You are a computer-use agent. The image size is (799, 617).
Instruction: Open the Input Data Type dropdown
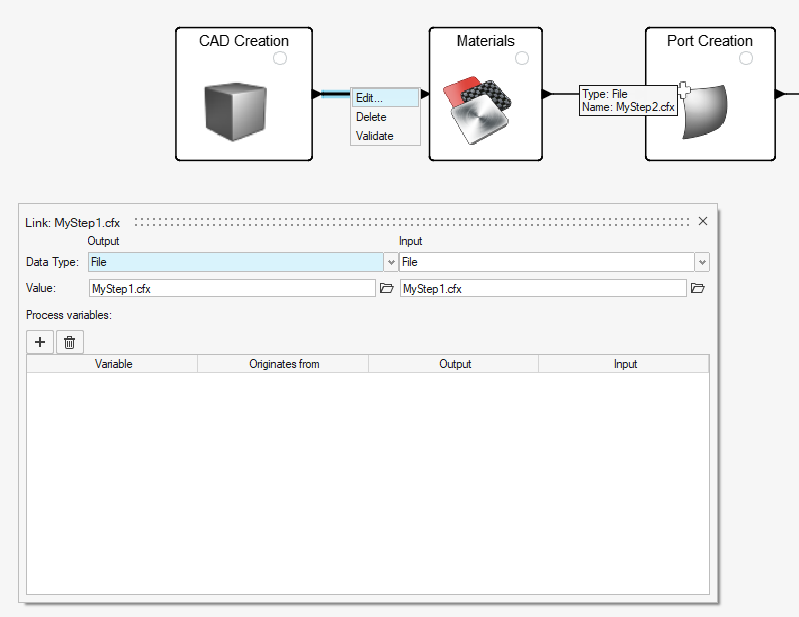click(x=702, y=262)
